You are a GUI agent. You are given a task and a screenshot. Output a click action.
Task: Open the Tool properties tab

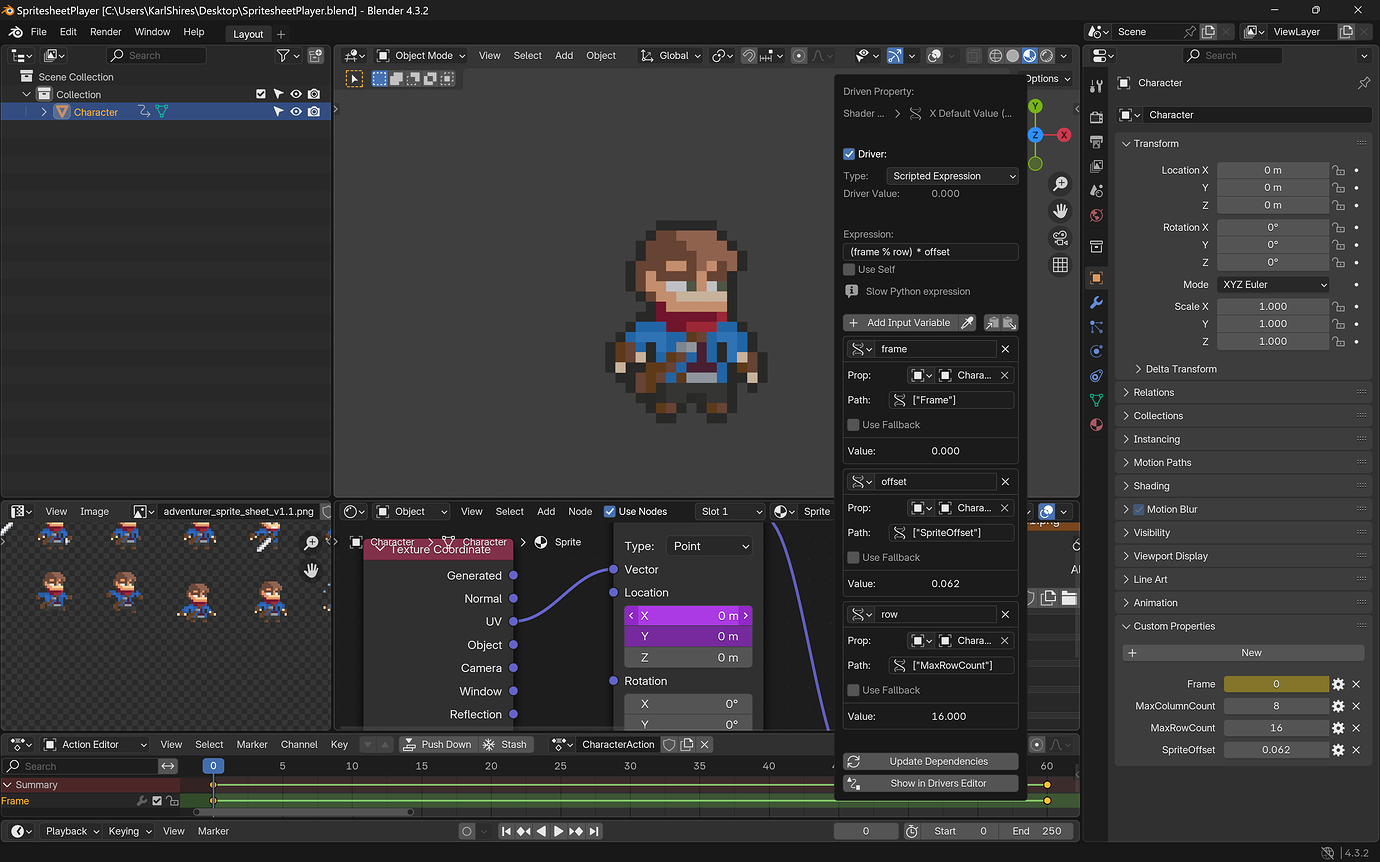pyautogui.click(x=1096, y=87)
